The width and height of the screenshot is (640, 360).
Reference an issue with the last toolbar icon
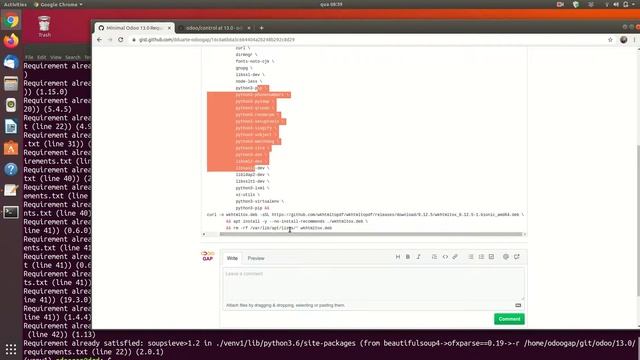(x=517, y=257)
